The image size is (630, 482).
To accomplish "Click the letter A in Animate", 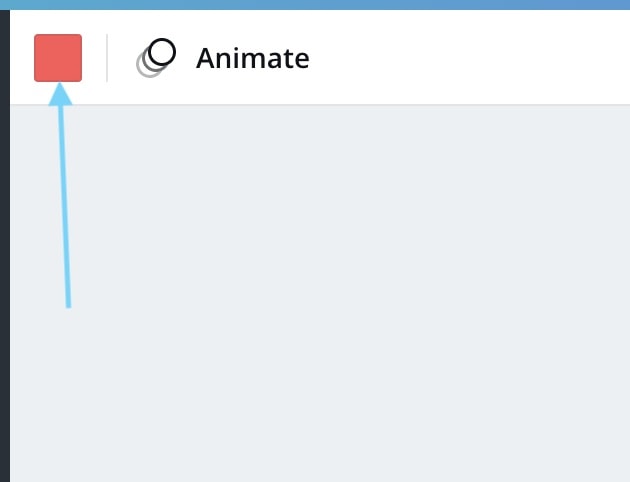I will tap(206, 59).
